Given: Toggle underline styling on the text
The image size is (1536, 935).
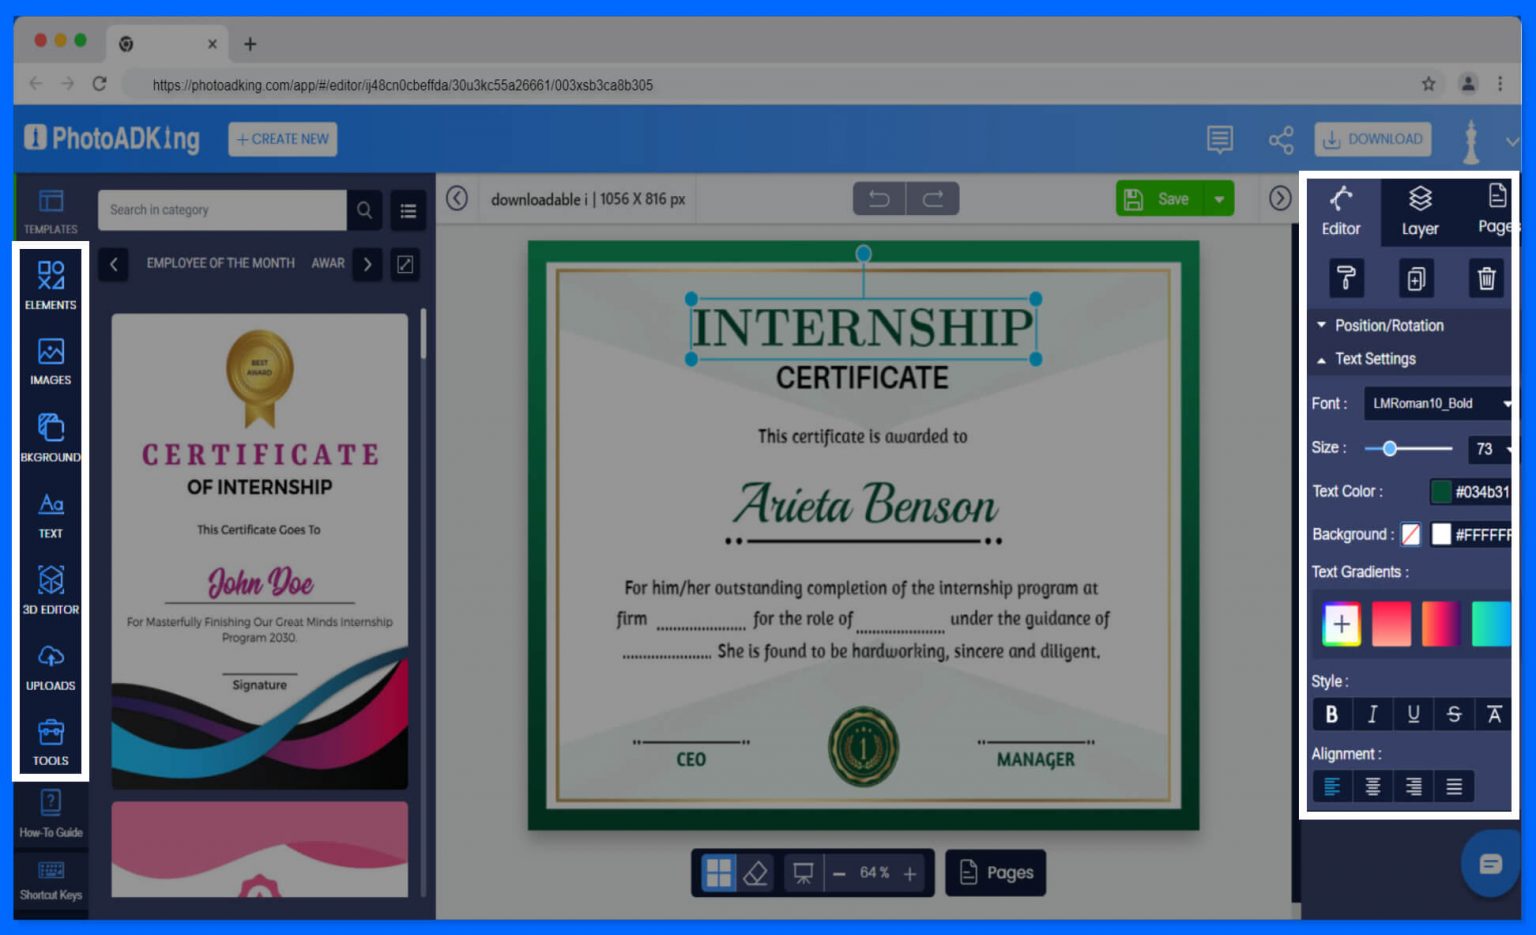Looking at the screenshot, I should pos(1413,714).
